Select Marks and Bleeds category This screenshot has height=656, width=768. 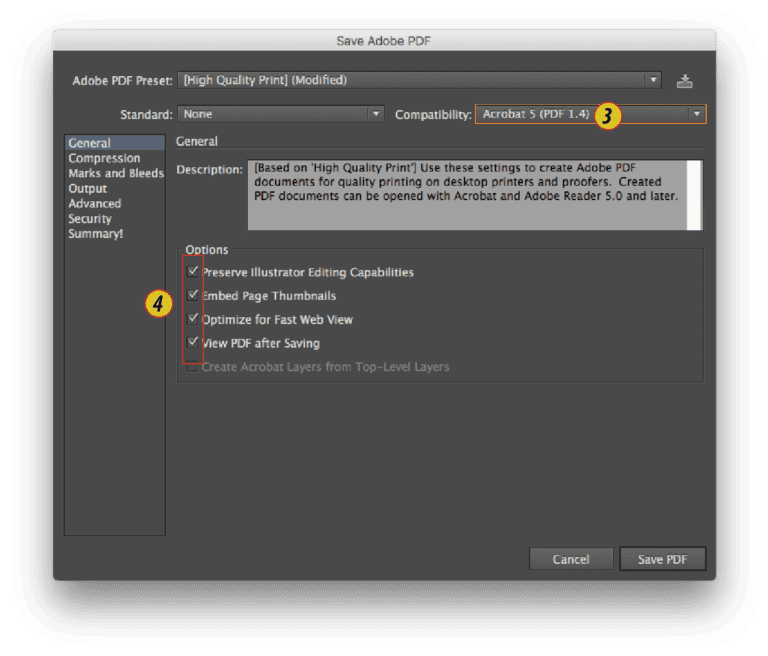115,173
